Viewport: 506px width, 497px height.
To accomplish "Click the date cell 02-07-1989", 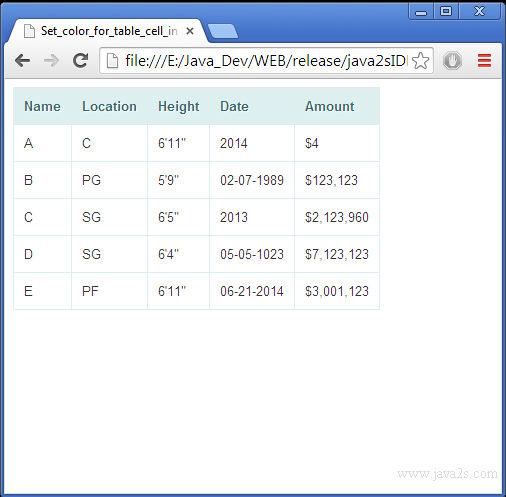I will [252, 180].
